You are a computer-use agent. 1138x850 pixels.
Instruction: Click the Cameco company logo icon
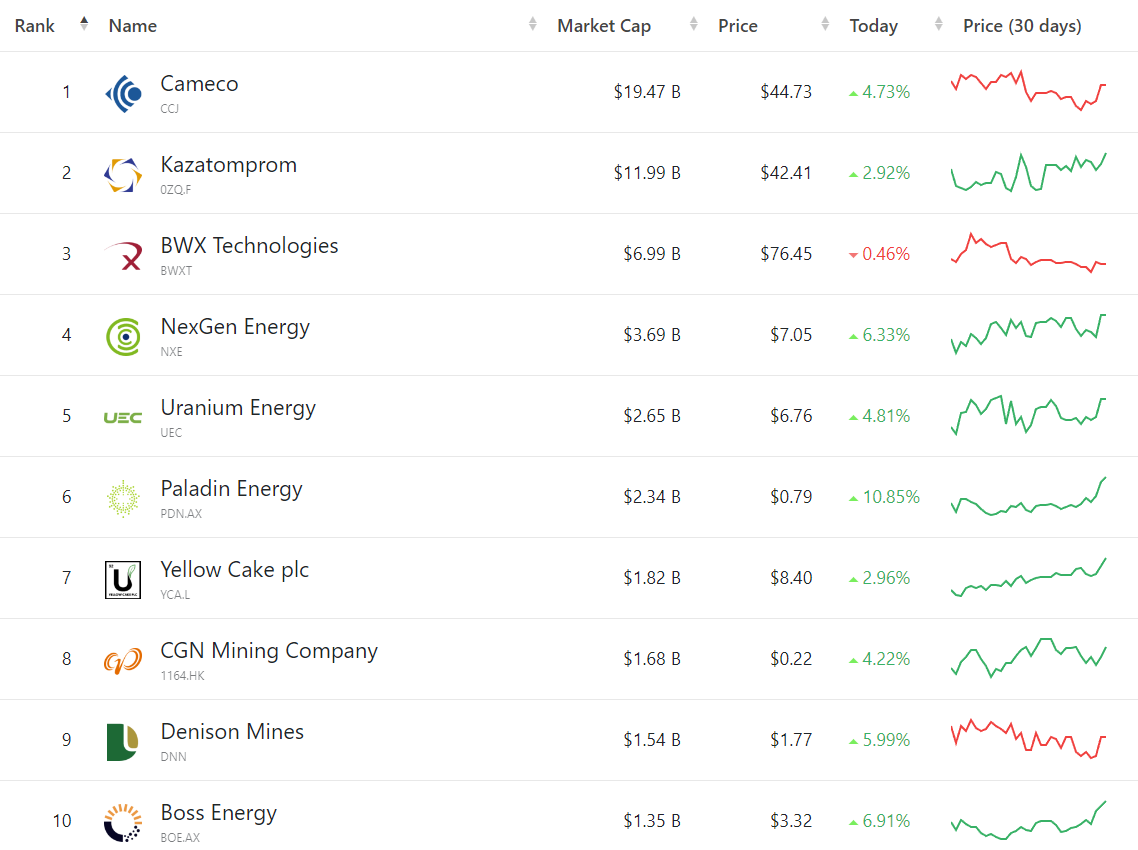coord(123,94)
